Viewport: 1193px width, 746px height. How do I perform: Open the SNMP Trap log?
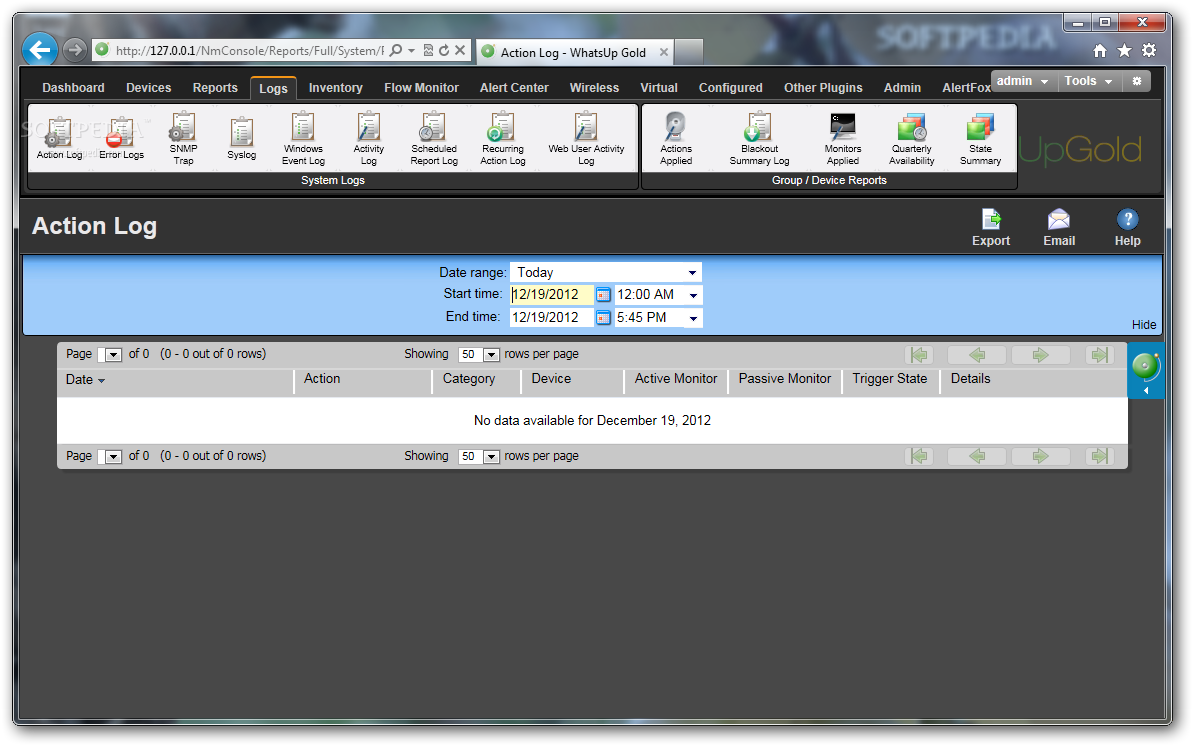tap(183, 138)
